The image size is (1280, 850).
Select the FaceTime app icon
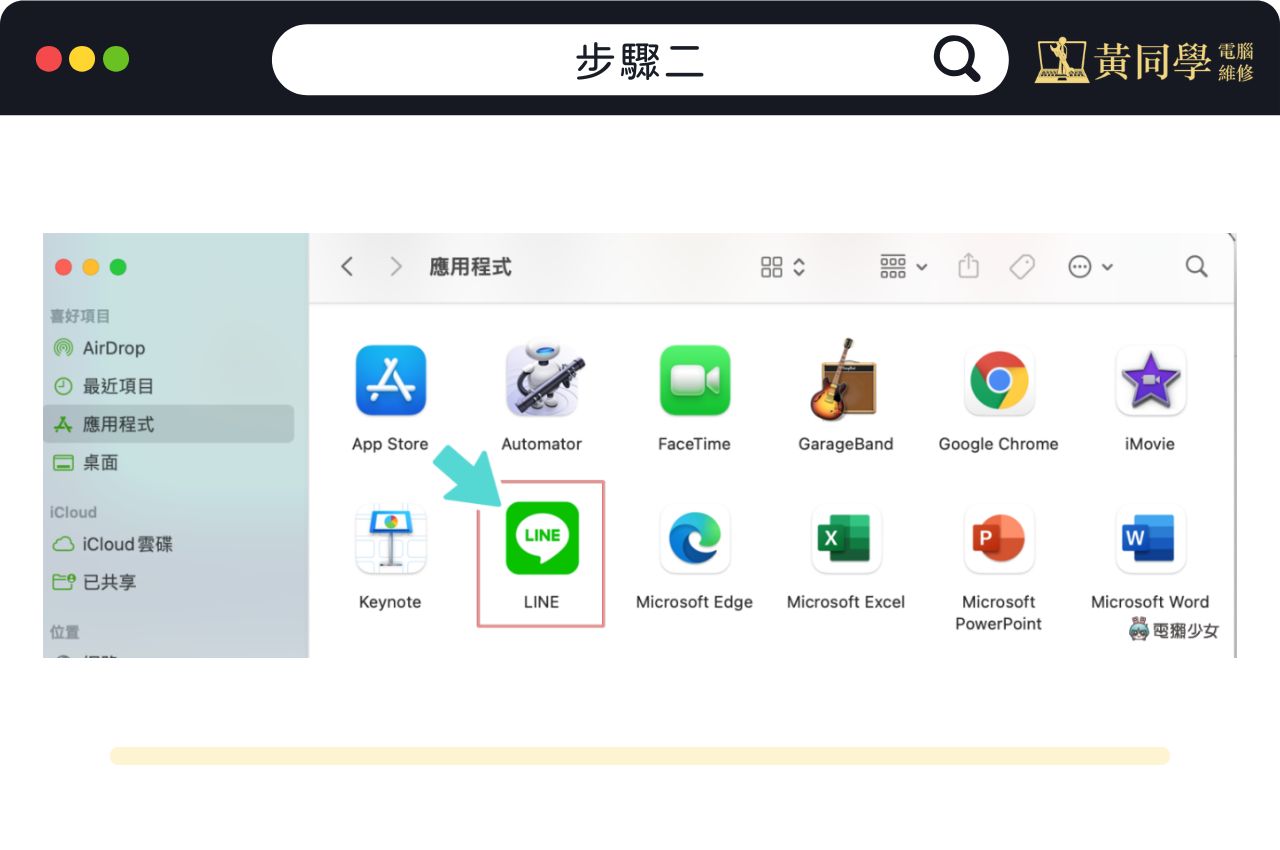pyautogui.click(x=694, y=380)
